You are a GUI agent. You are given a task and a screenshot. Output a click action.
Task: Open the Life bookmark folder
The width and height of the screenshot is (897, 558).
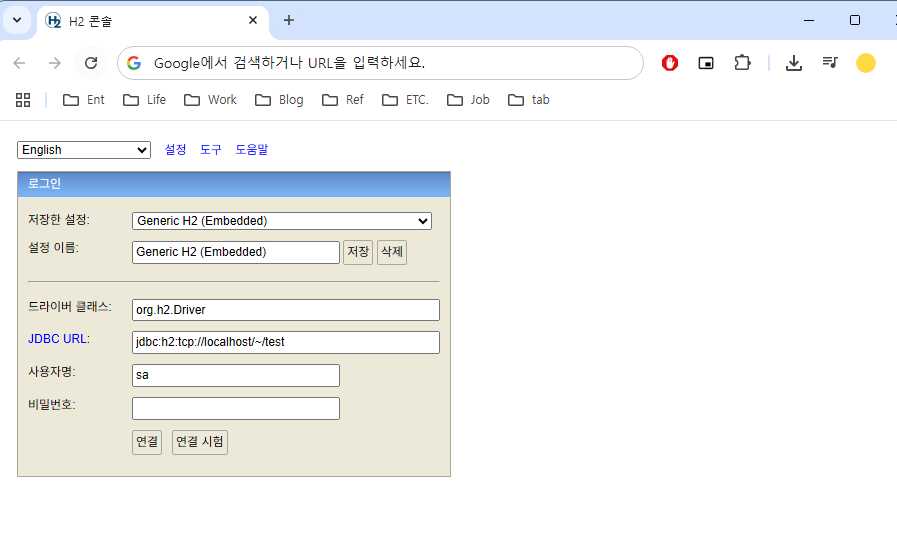click(144, 100)
